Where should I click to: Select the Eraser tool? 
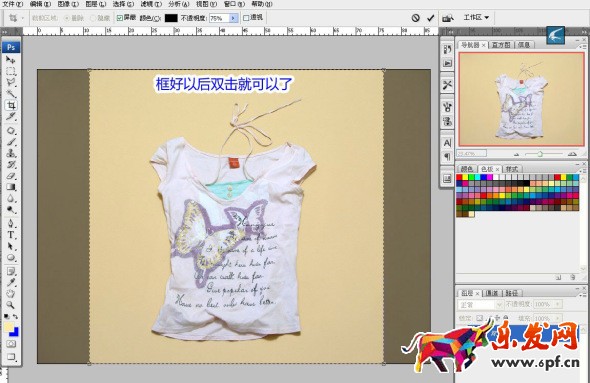[x=11, y=176]
